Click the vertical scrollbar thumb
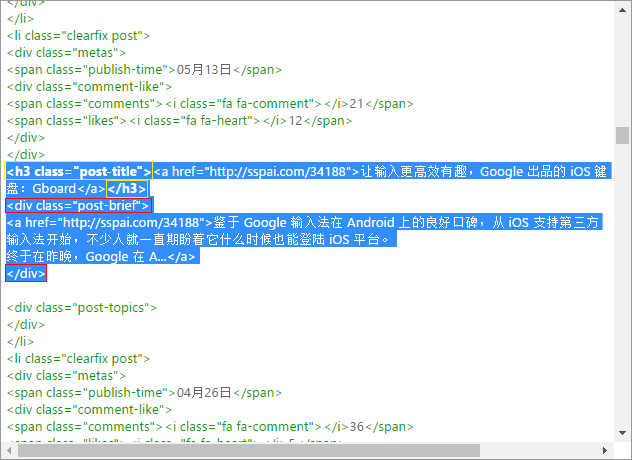This screenshot has width=632, height=460. 622,135
